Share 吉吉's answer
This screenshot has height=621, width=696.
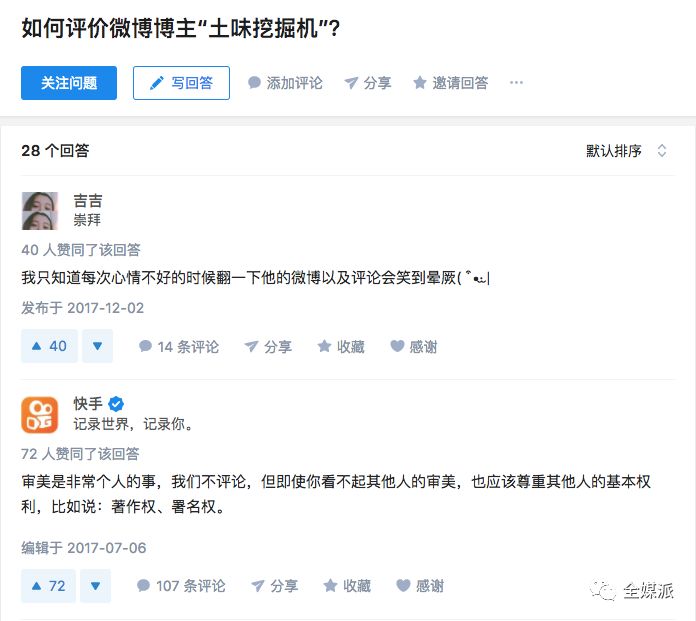pos(268,347)
